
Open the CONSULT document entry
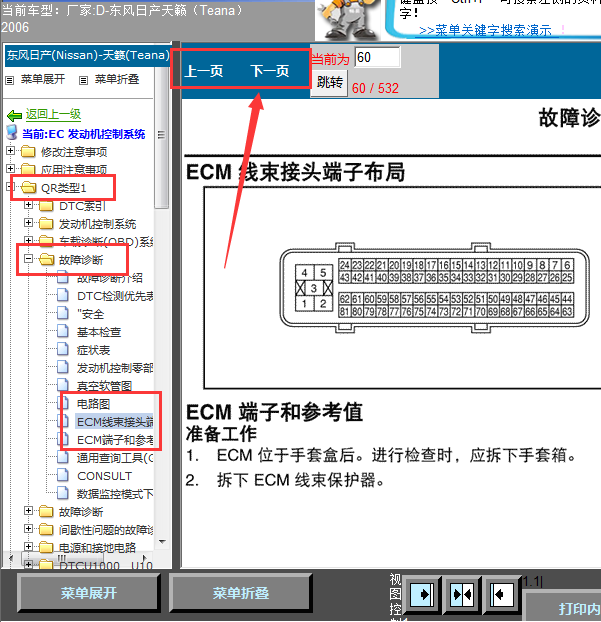104,476
